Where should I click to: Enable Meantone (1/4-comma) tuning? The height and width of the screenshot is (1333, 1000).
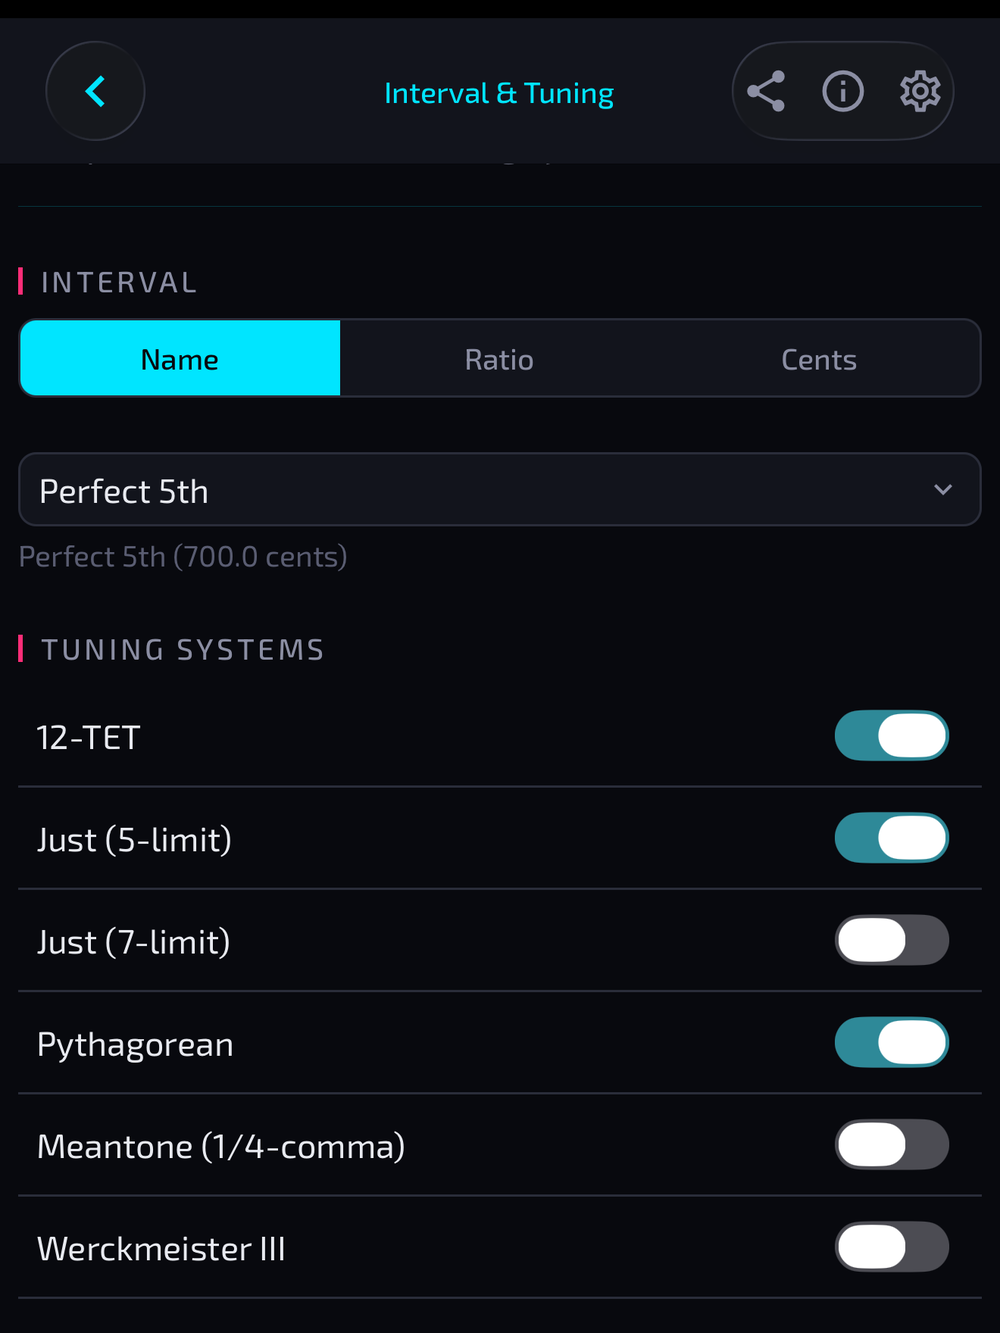891,1144
